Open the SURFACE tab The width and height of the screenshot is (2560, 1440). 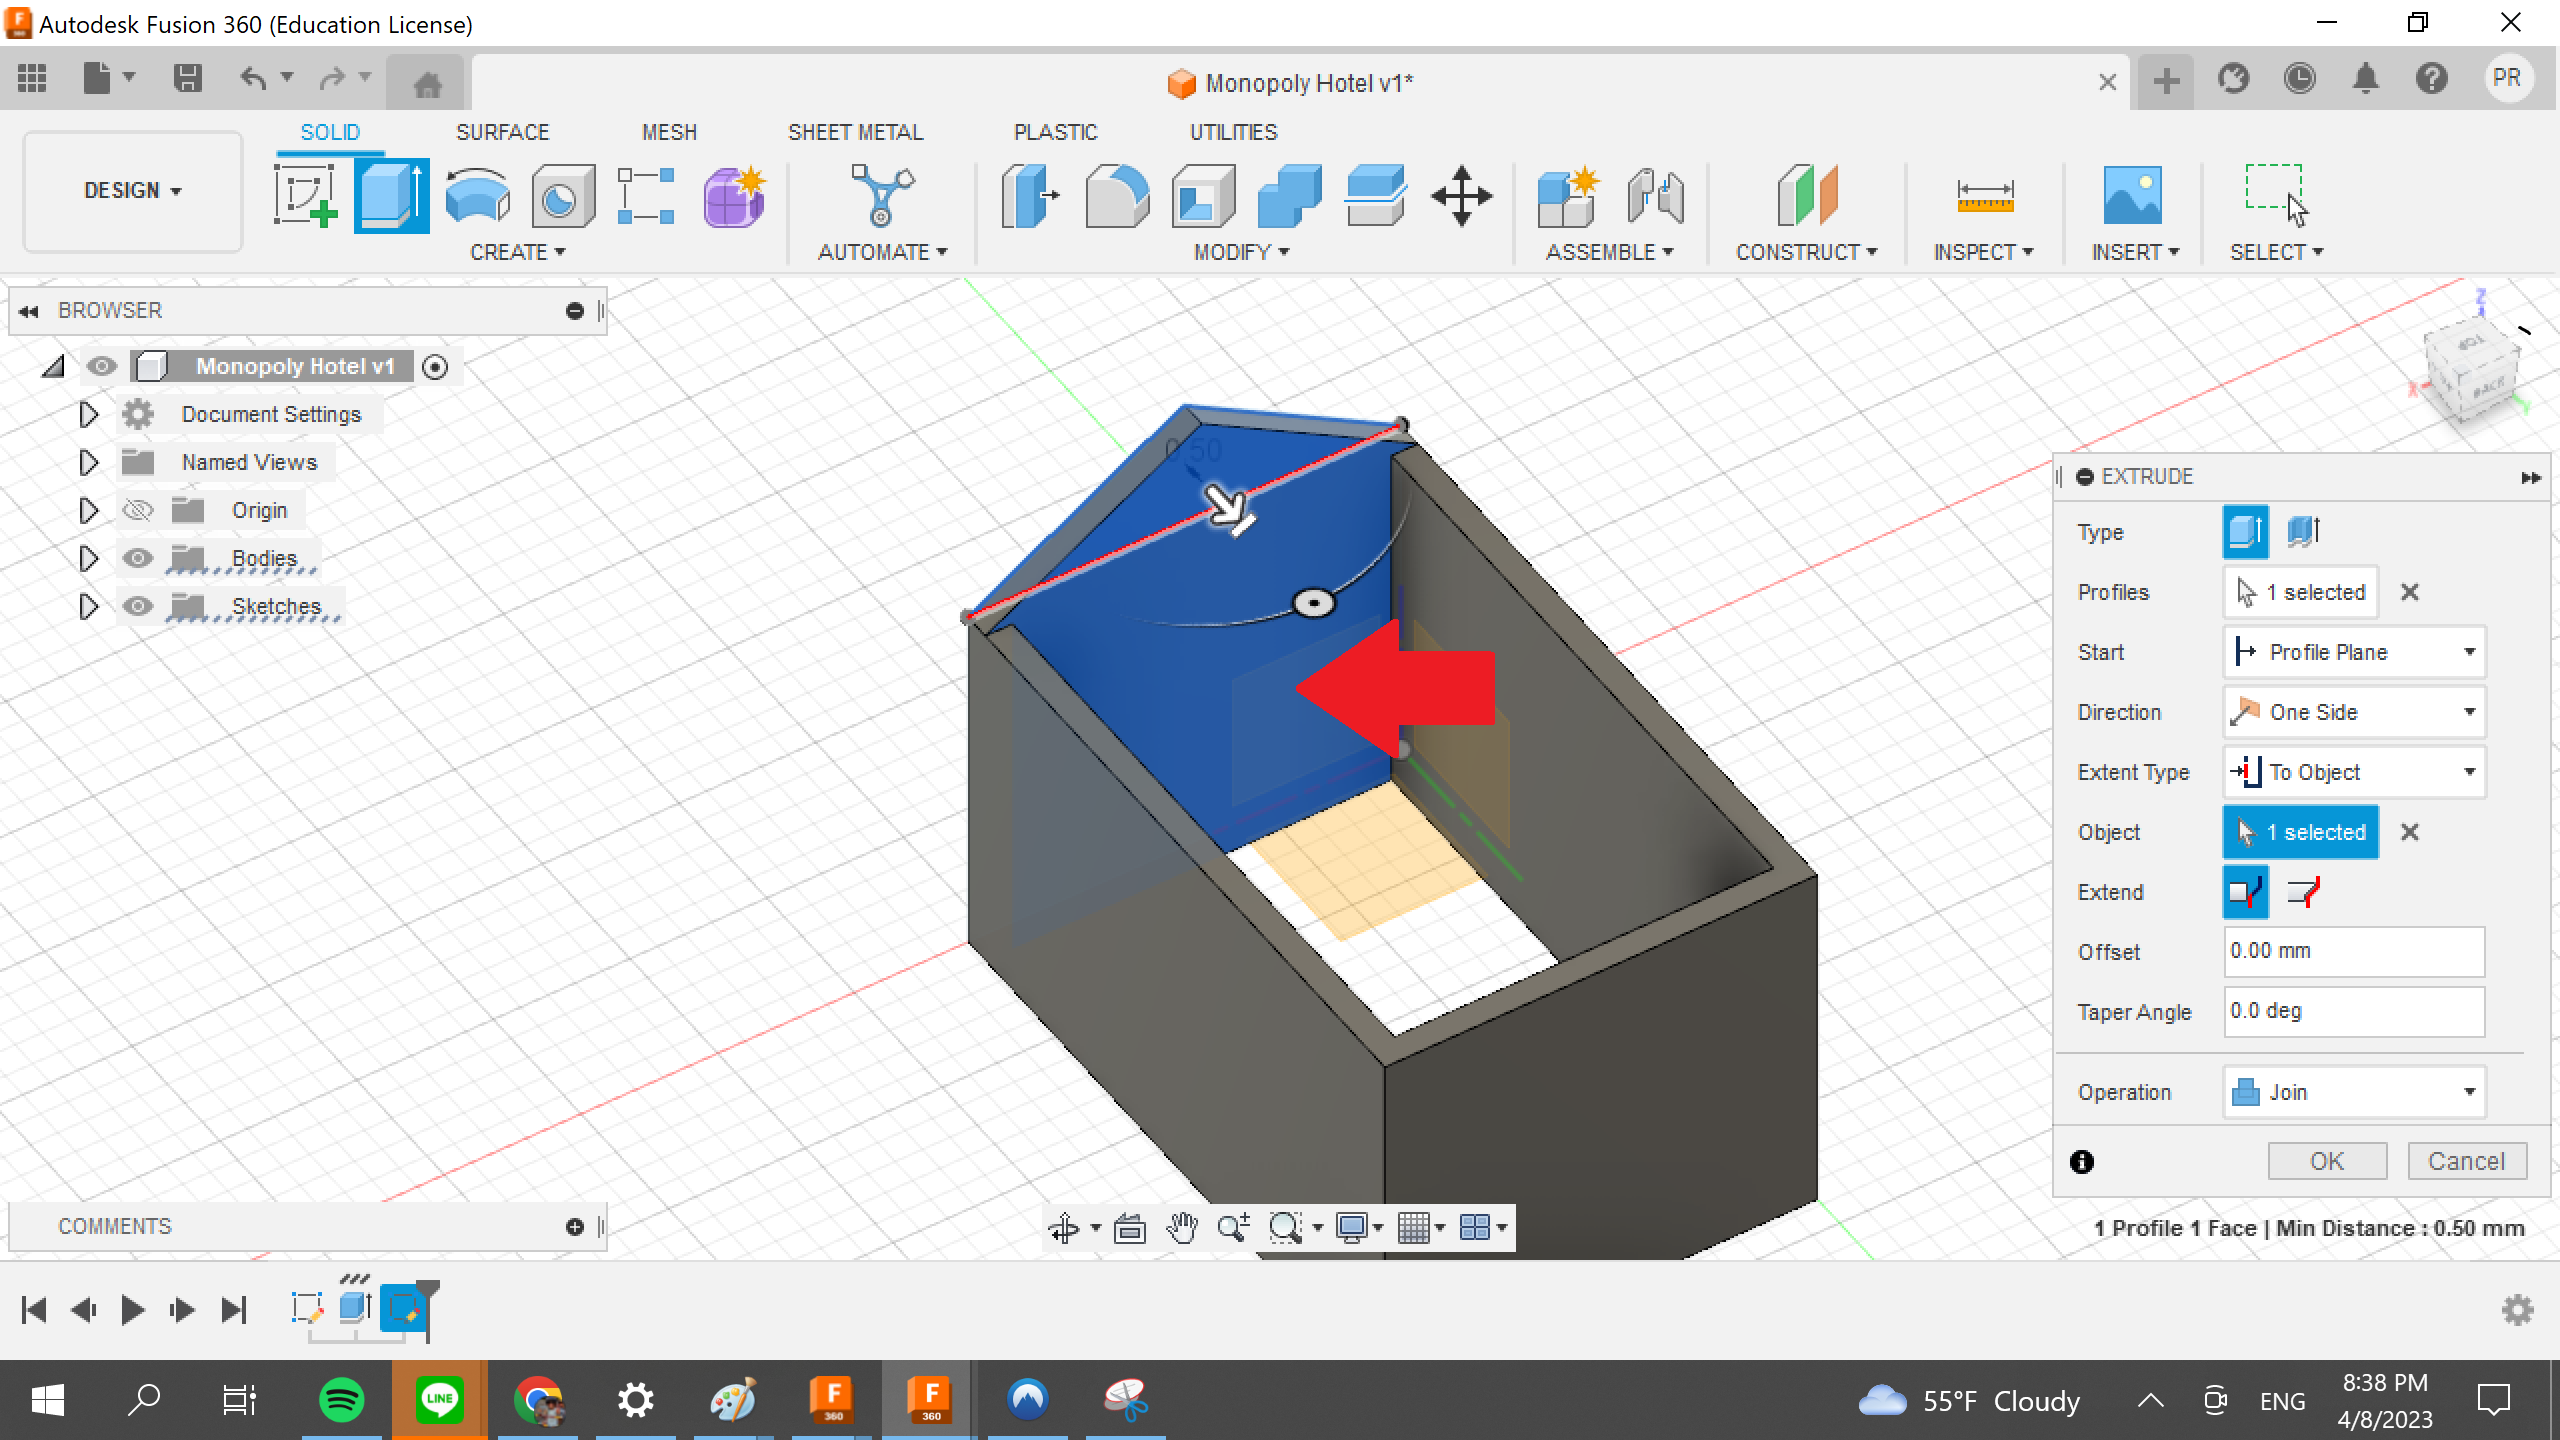pyautogui.click(x=503, y=131)
